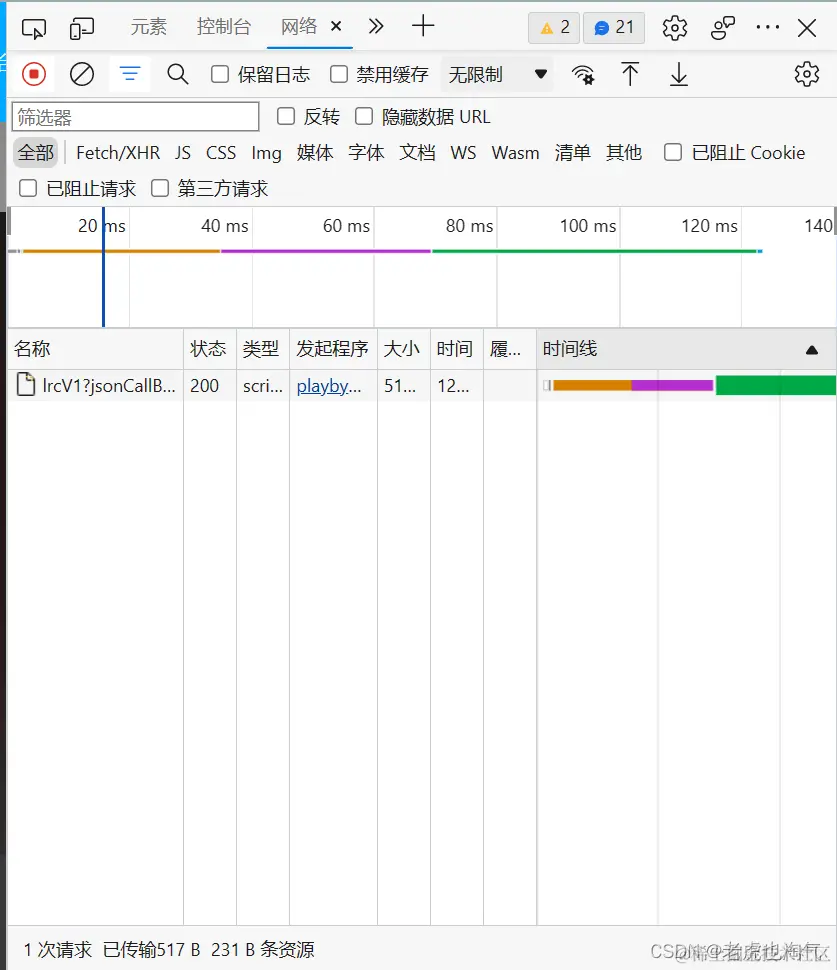Toggle the device emulation mode

pyautogui.click(x=79, y=28)
